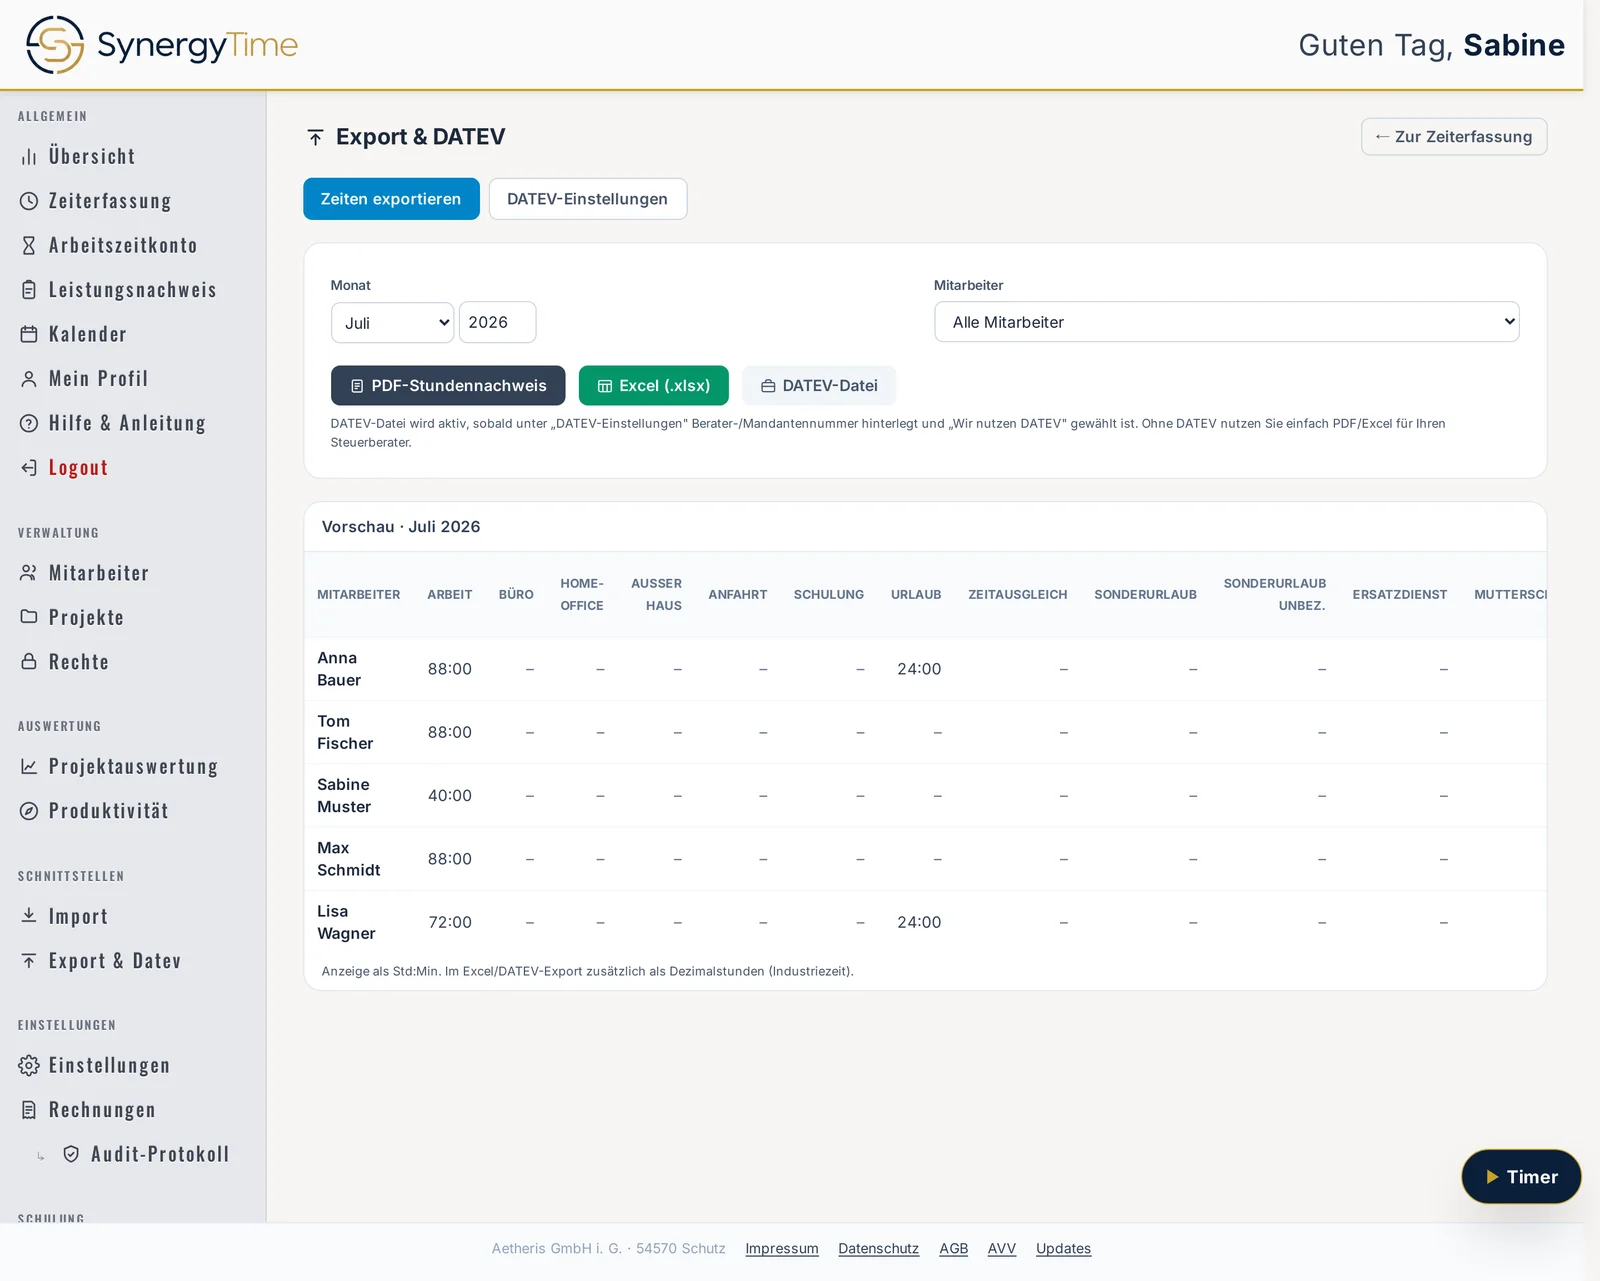Click the Zeiterfassung clock icon
This screenshot has width=1600, height=1281.
[x=29, y=201]
